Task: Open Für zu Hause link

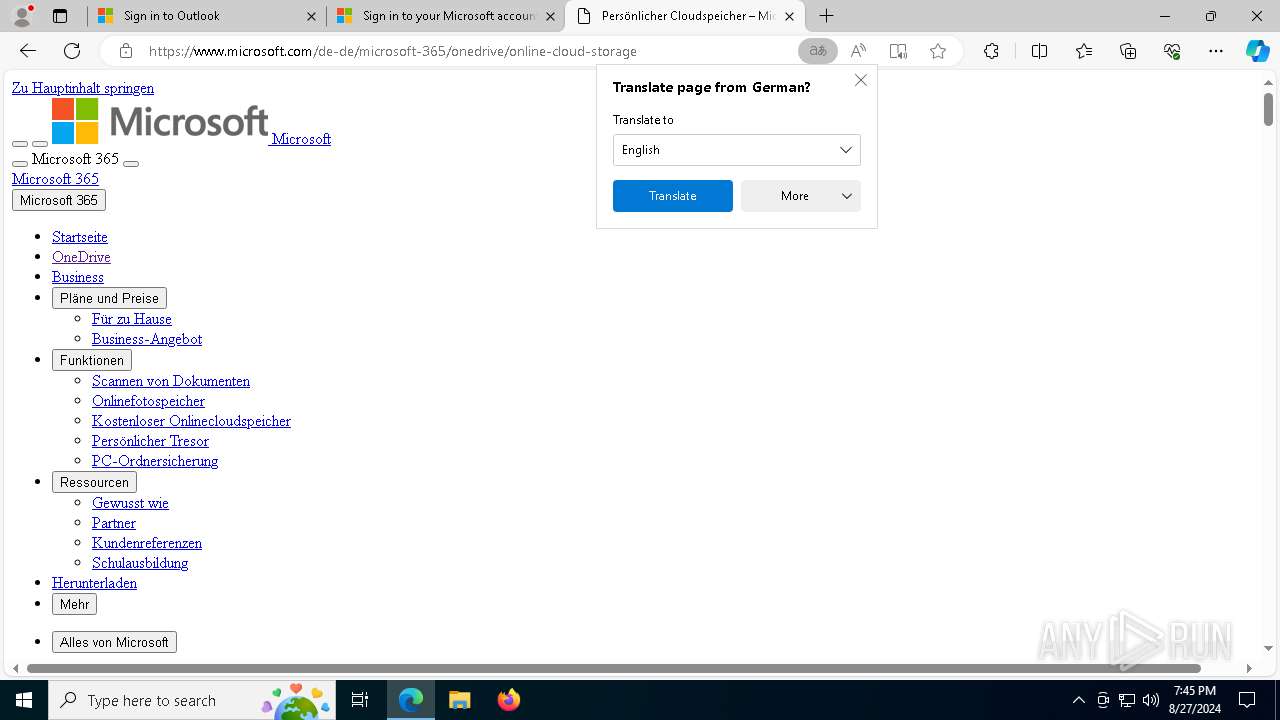Action: click(x=132, y=319)
